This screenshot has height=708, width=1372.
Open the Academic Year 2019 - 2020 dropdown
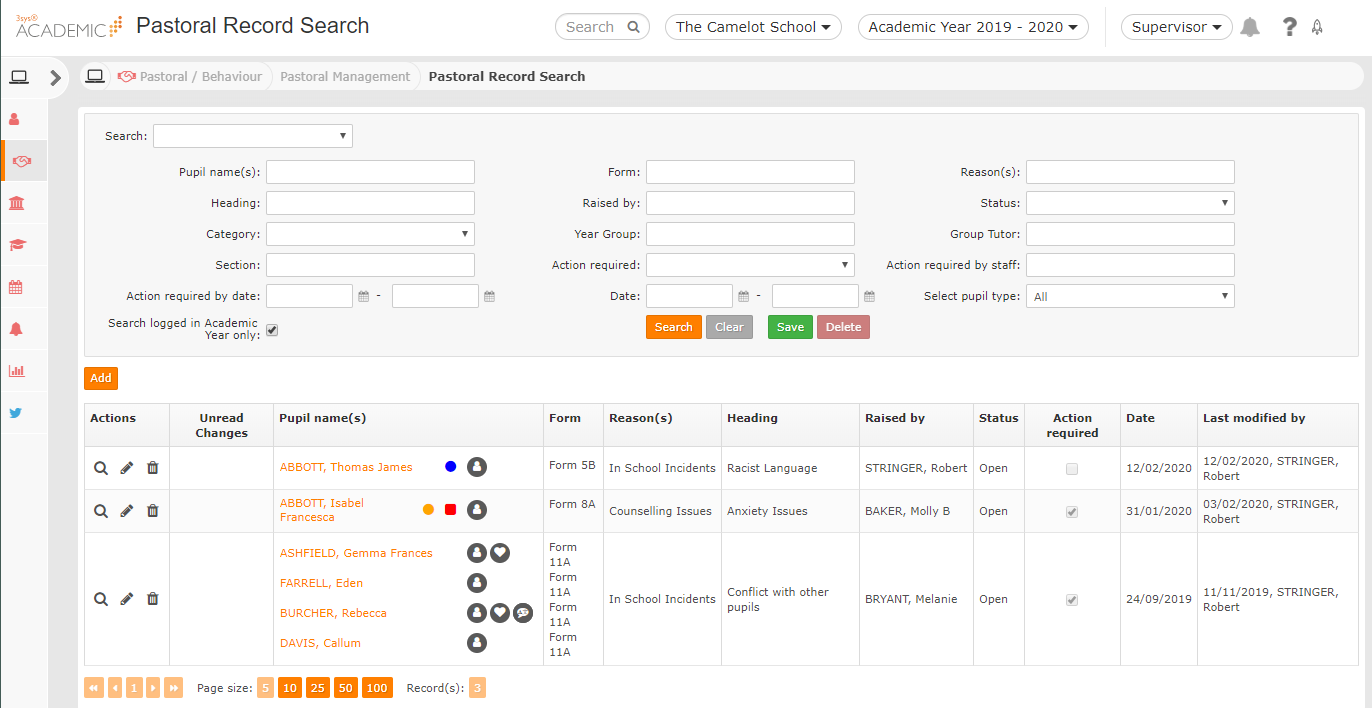[x=972, y=27]
